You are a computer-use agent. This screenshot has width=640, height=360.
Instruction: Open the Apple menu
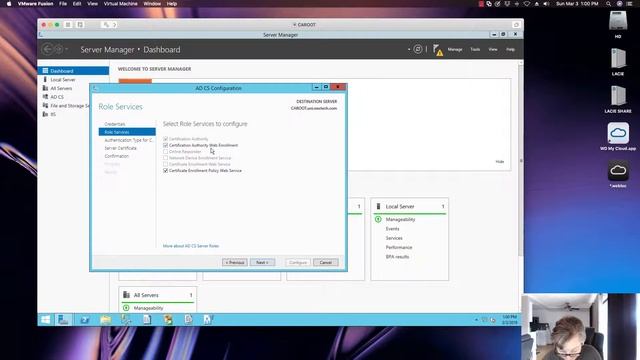9,4
